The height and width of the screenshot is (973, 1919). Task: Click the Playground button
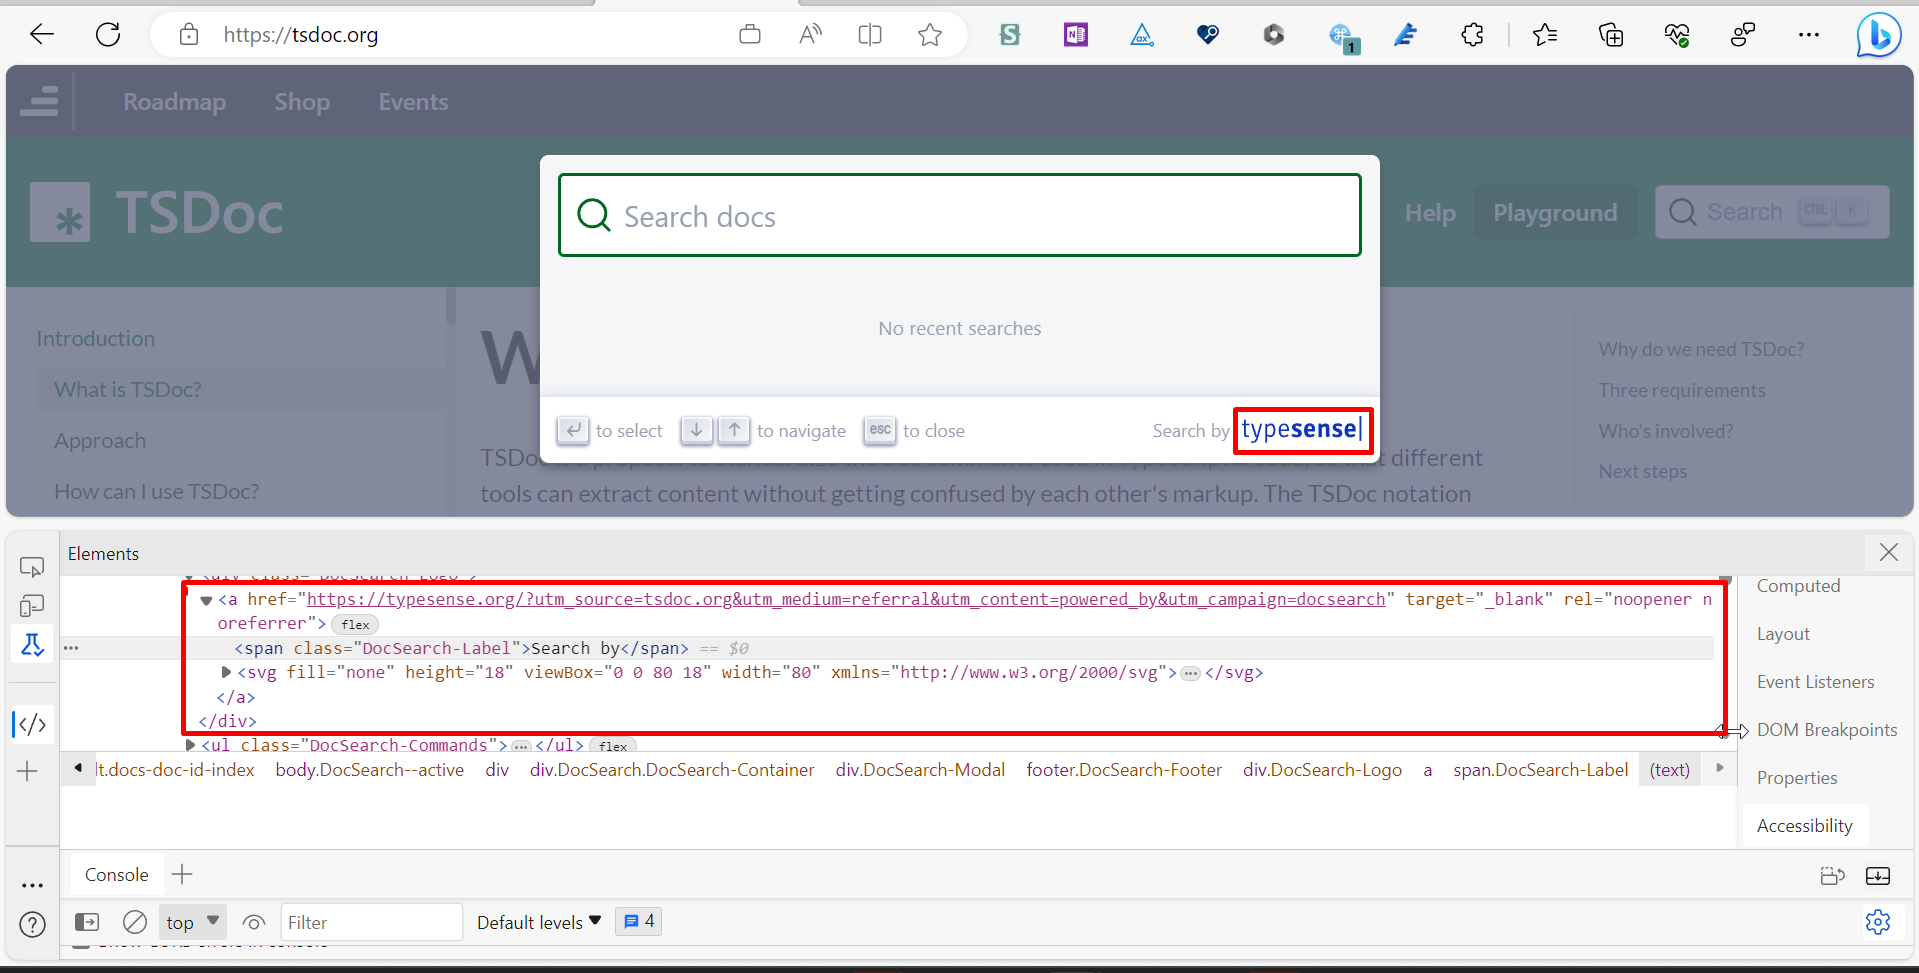tap(1554, 212)
